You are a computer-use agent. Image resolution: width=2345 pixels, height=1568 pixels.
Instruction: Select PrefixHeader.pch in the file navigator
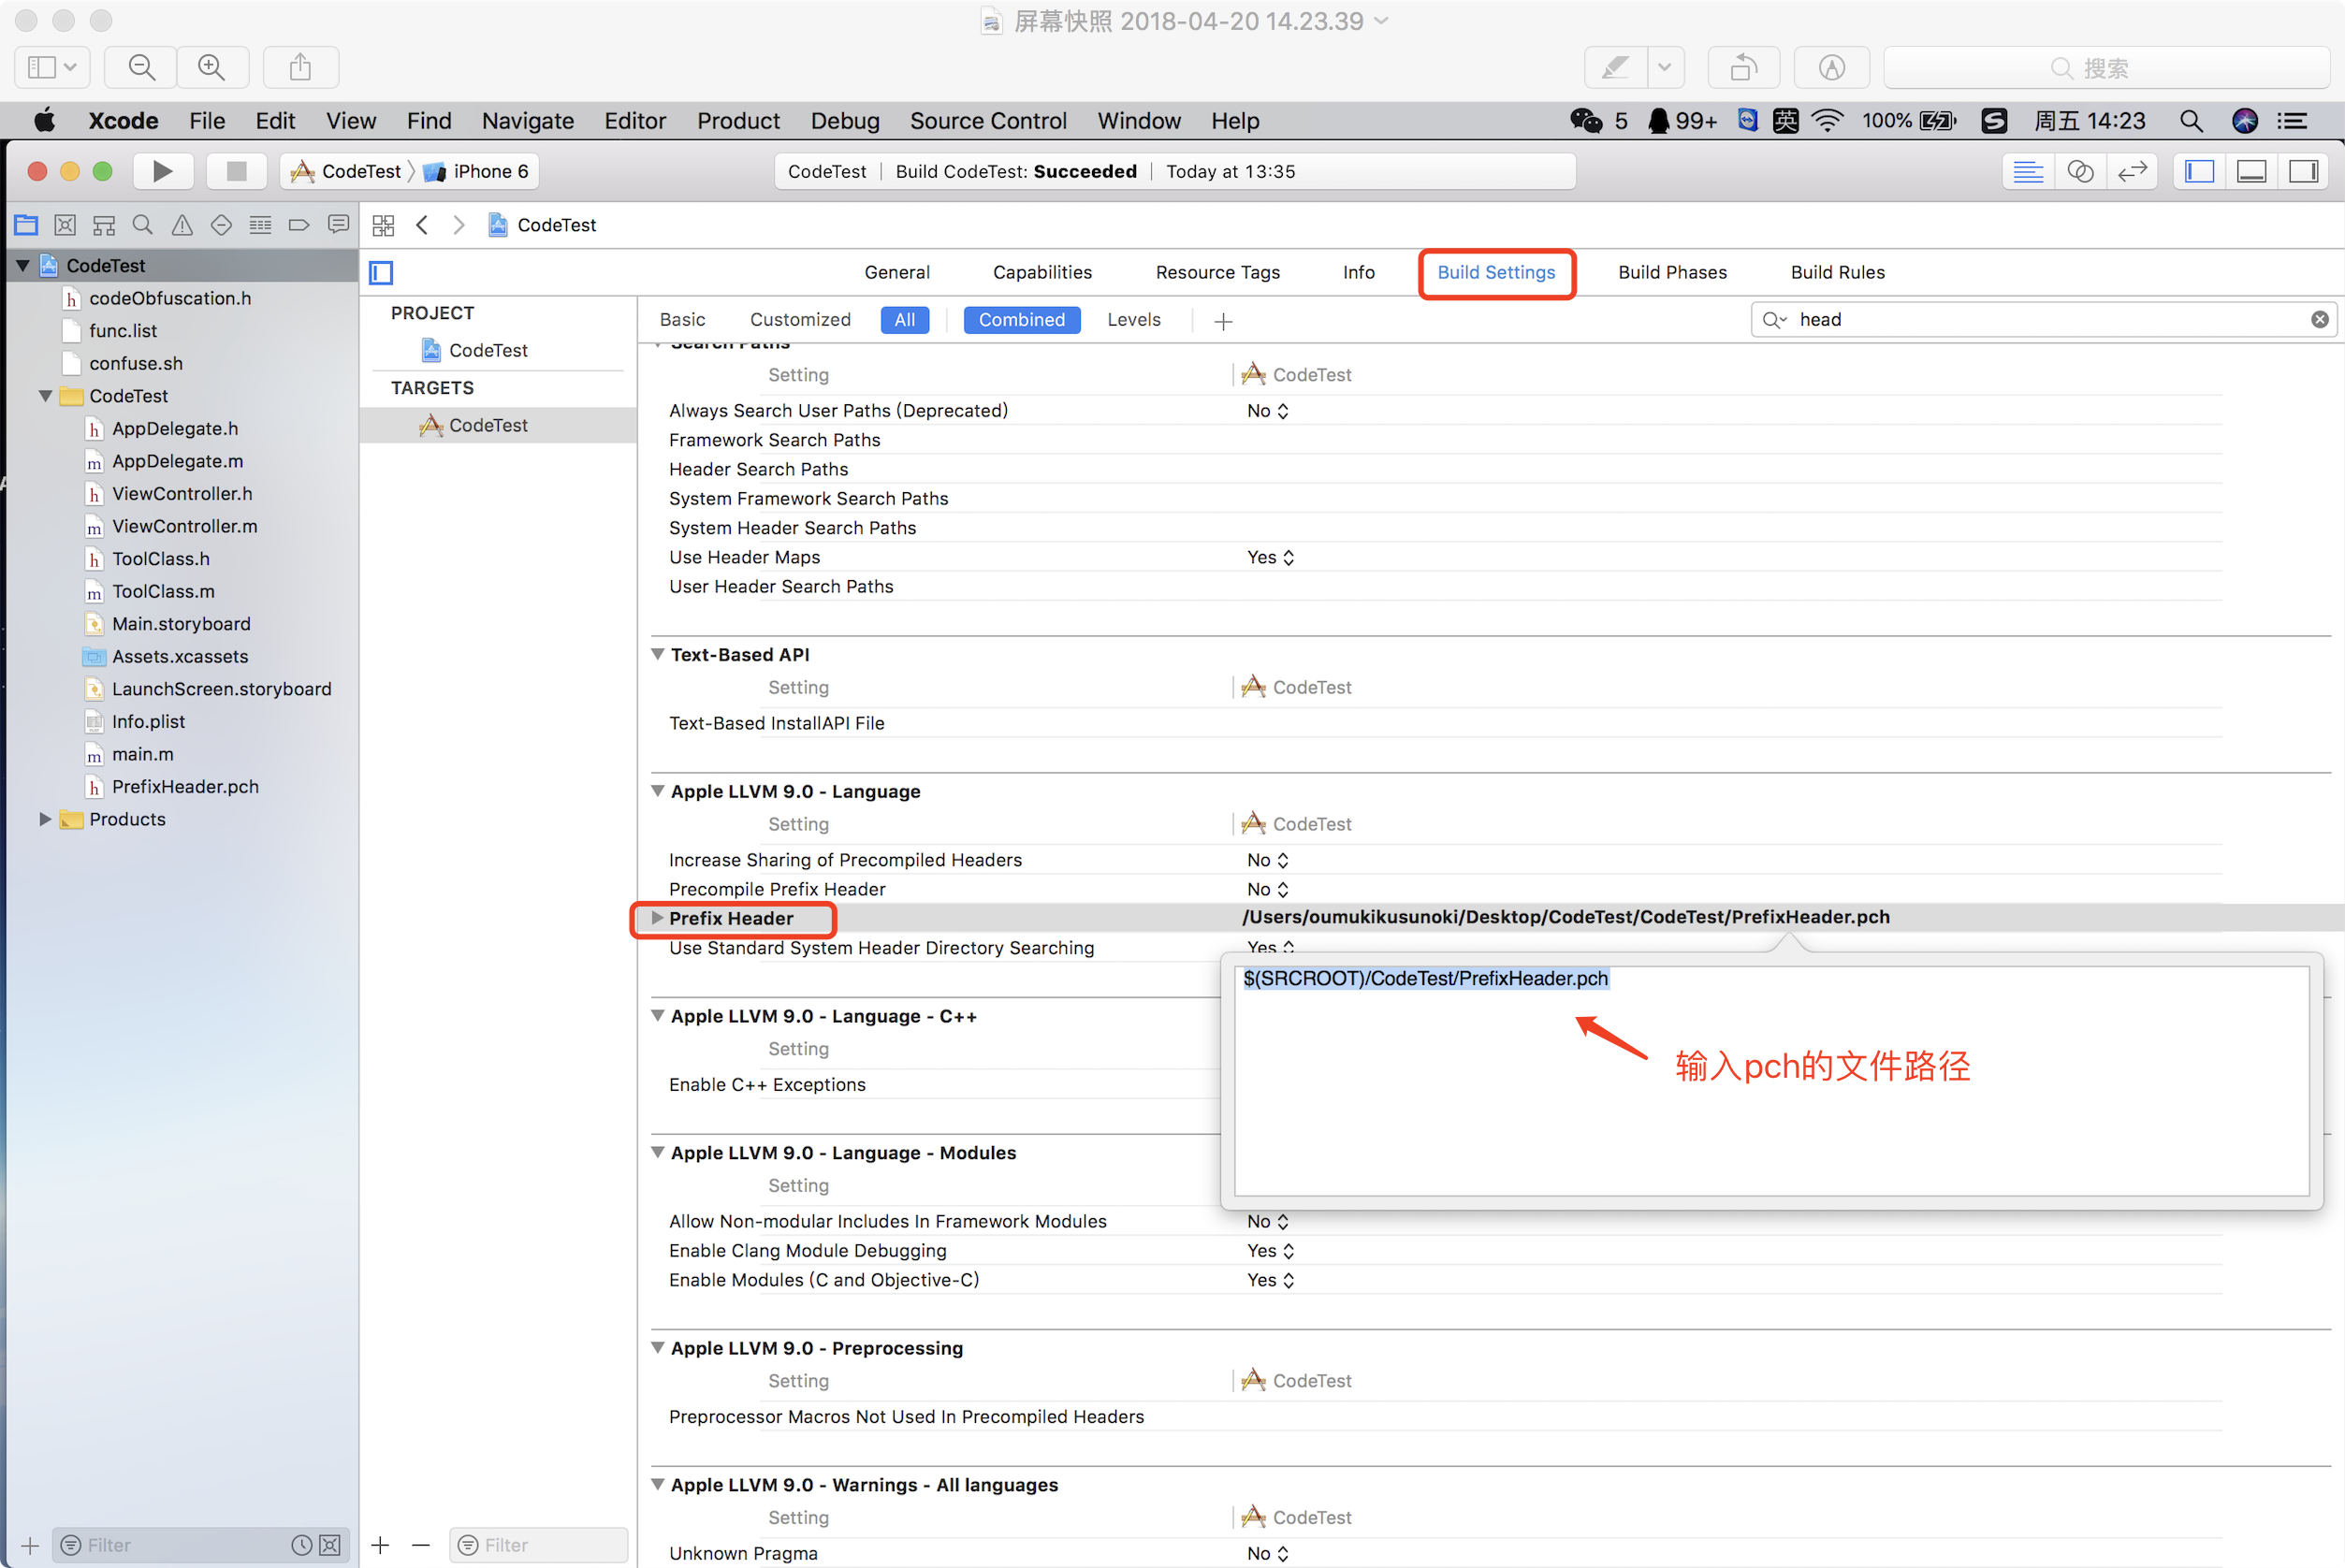[185, 787]
